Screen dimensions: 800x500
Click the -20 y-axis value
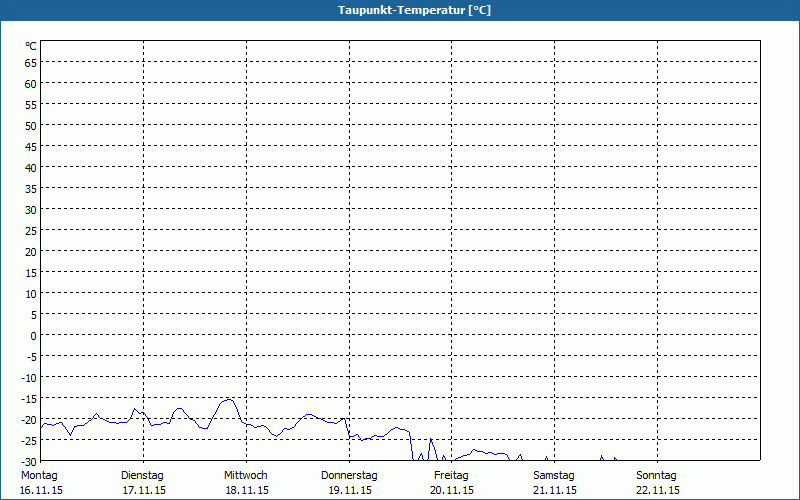pyautogui.click(x=29, y=420)
